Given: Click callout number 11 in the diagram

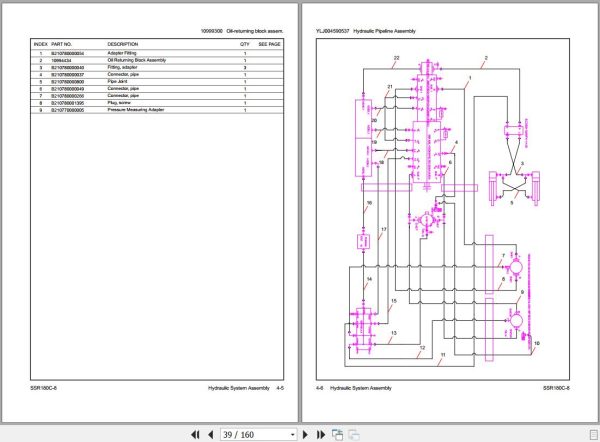Looking at the screenshot, I should pyautogui.click(x=443, y=355).
